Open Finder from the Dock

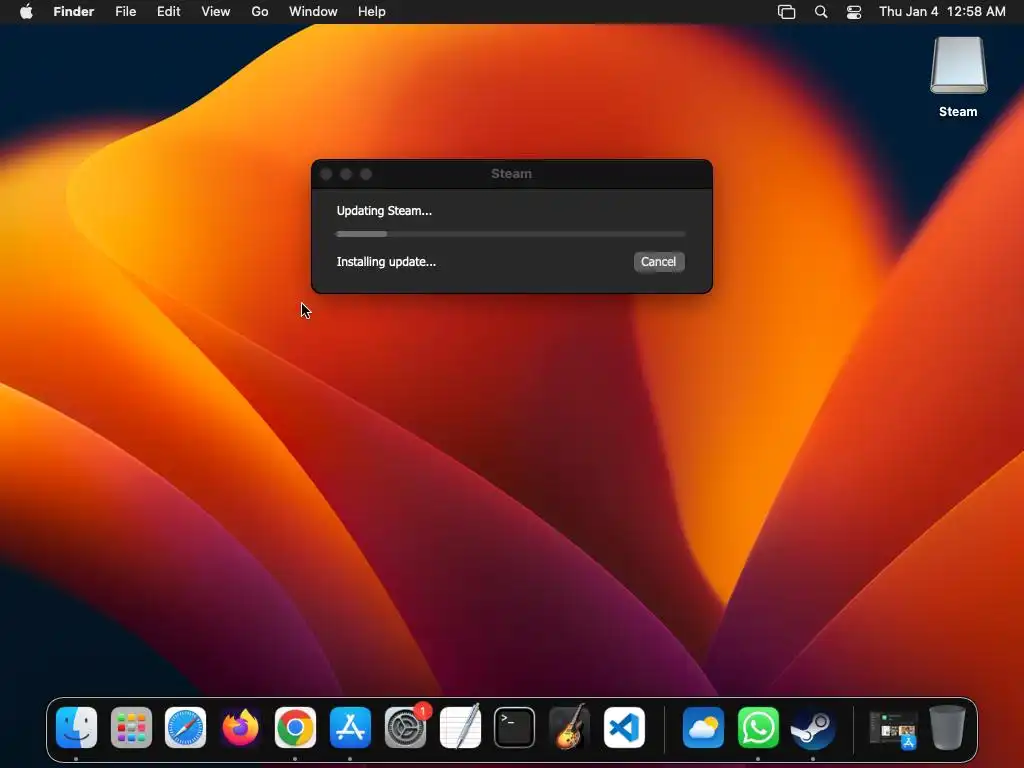[x=76, y=728]
